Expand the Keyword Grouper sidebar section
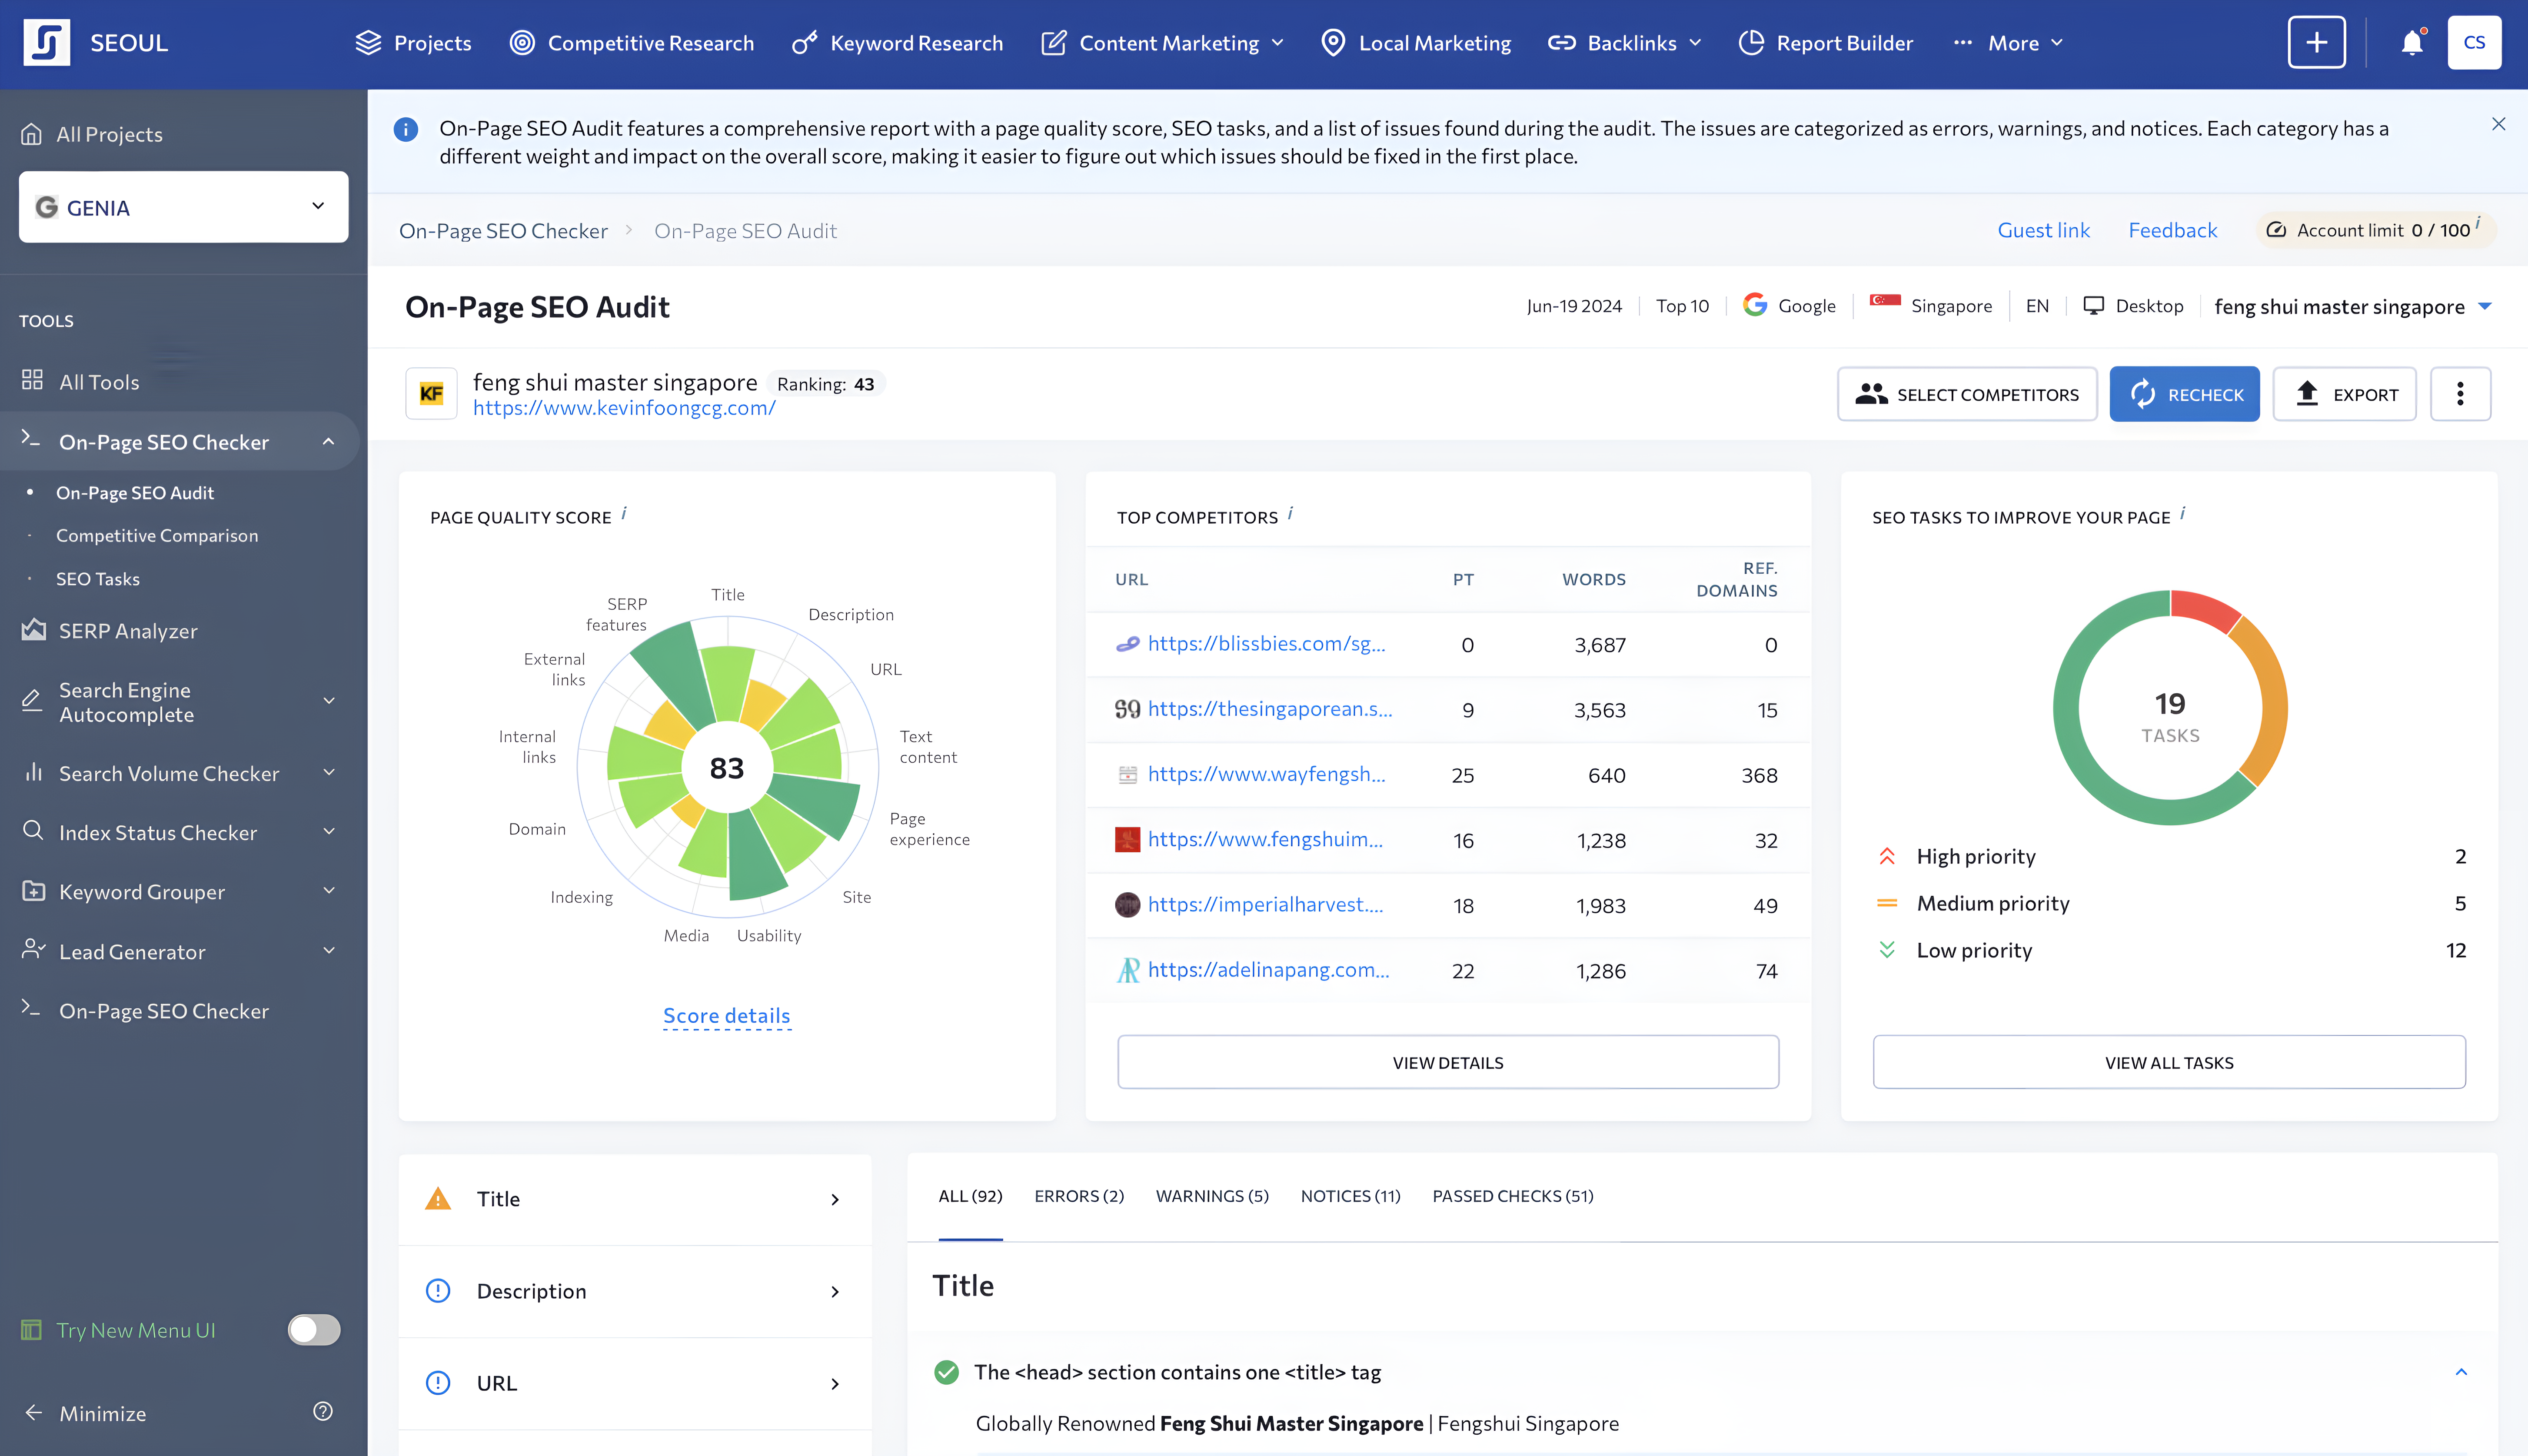The image size is (2528, 1456). tap(329, 891)
